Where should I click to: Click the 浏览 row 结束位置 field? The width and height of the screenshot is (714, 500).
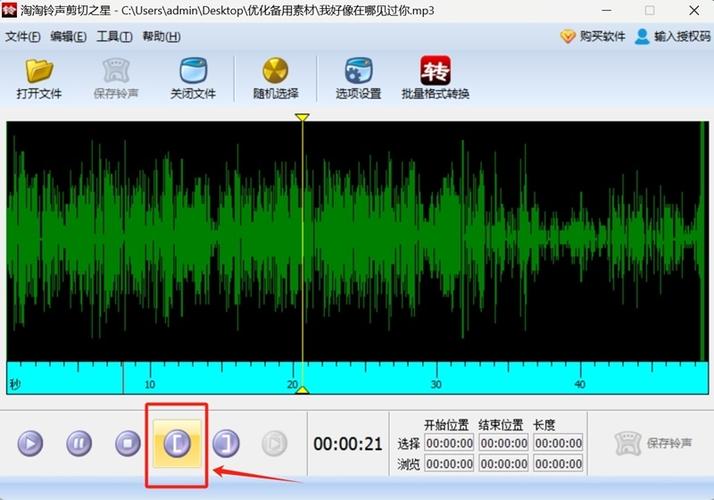pos(504,464)
